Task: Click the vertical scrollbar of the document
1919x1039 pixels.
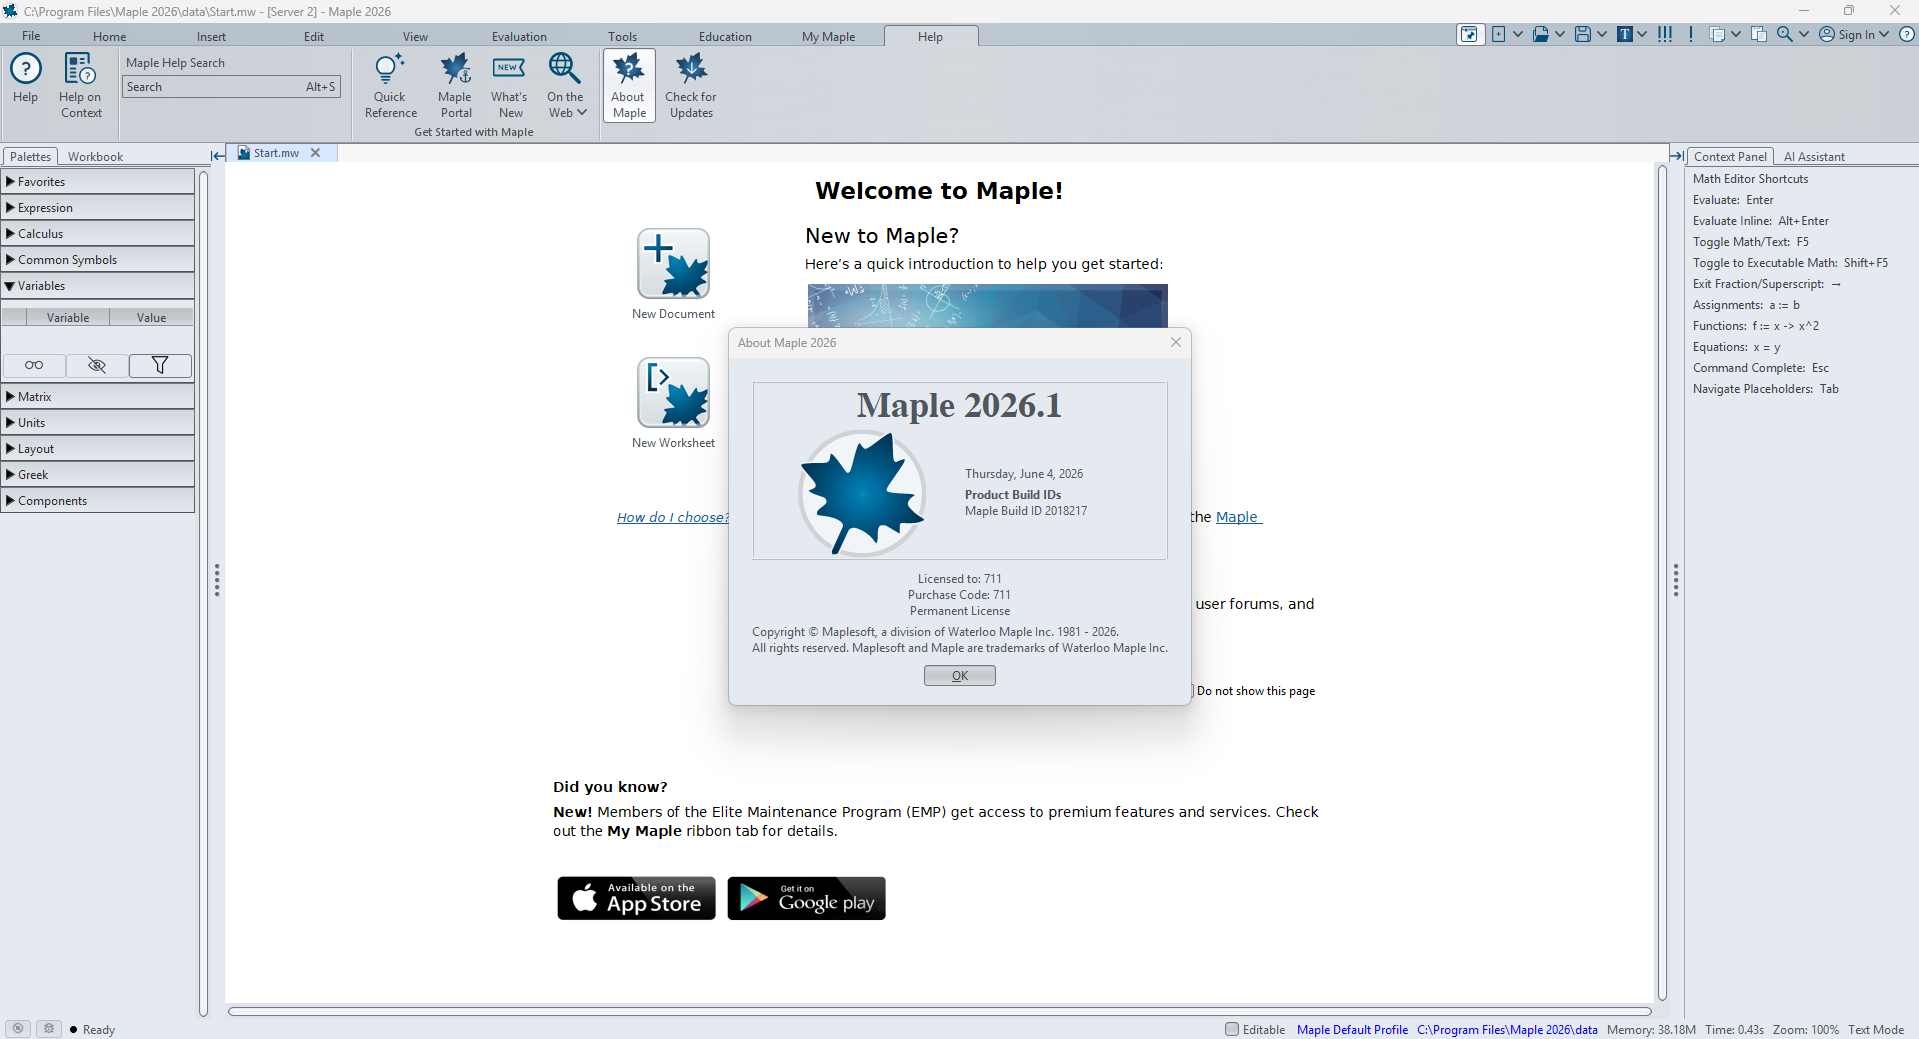Action: (1662, 582)
